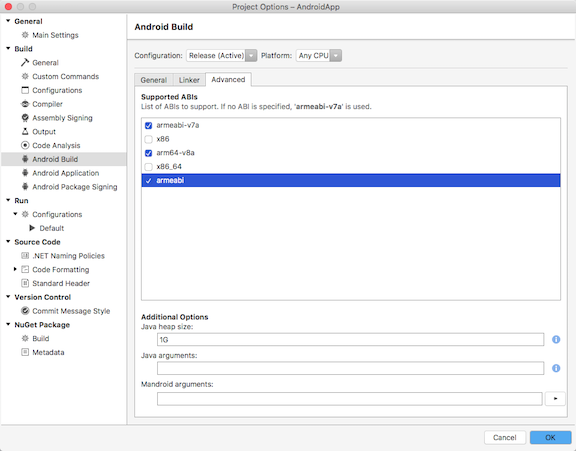The width and height of the screenshot is (576, 451).
Task: Select the Advanced tab
Action: click(228, 79)
